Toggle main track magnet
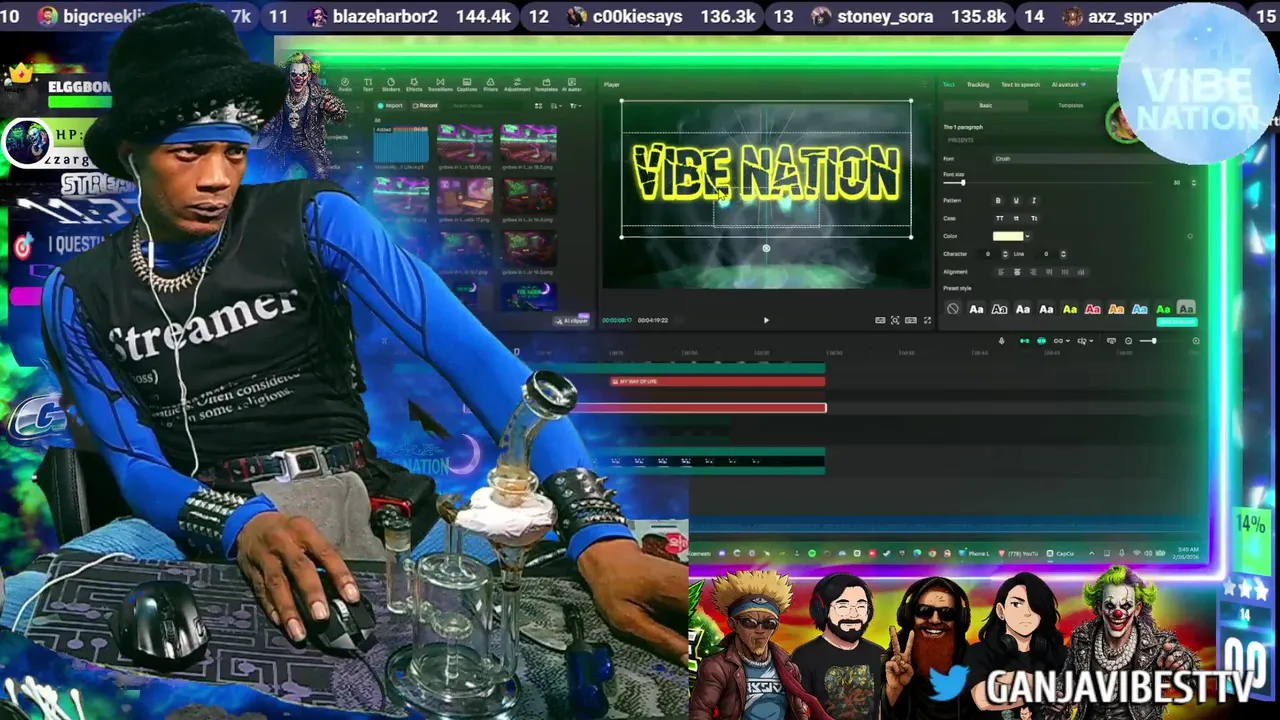1280x720 pixels. tap(1024, 341)
